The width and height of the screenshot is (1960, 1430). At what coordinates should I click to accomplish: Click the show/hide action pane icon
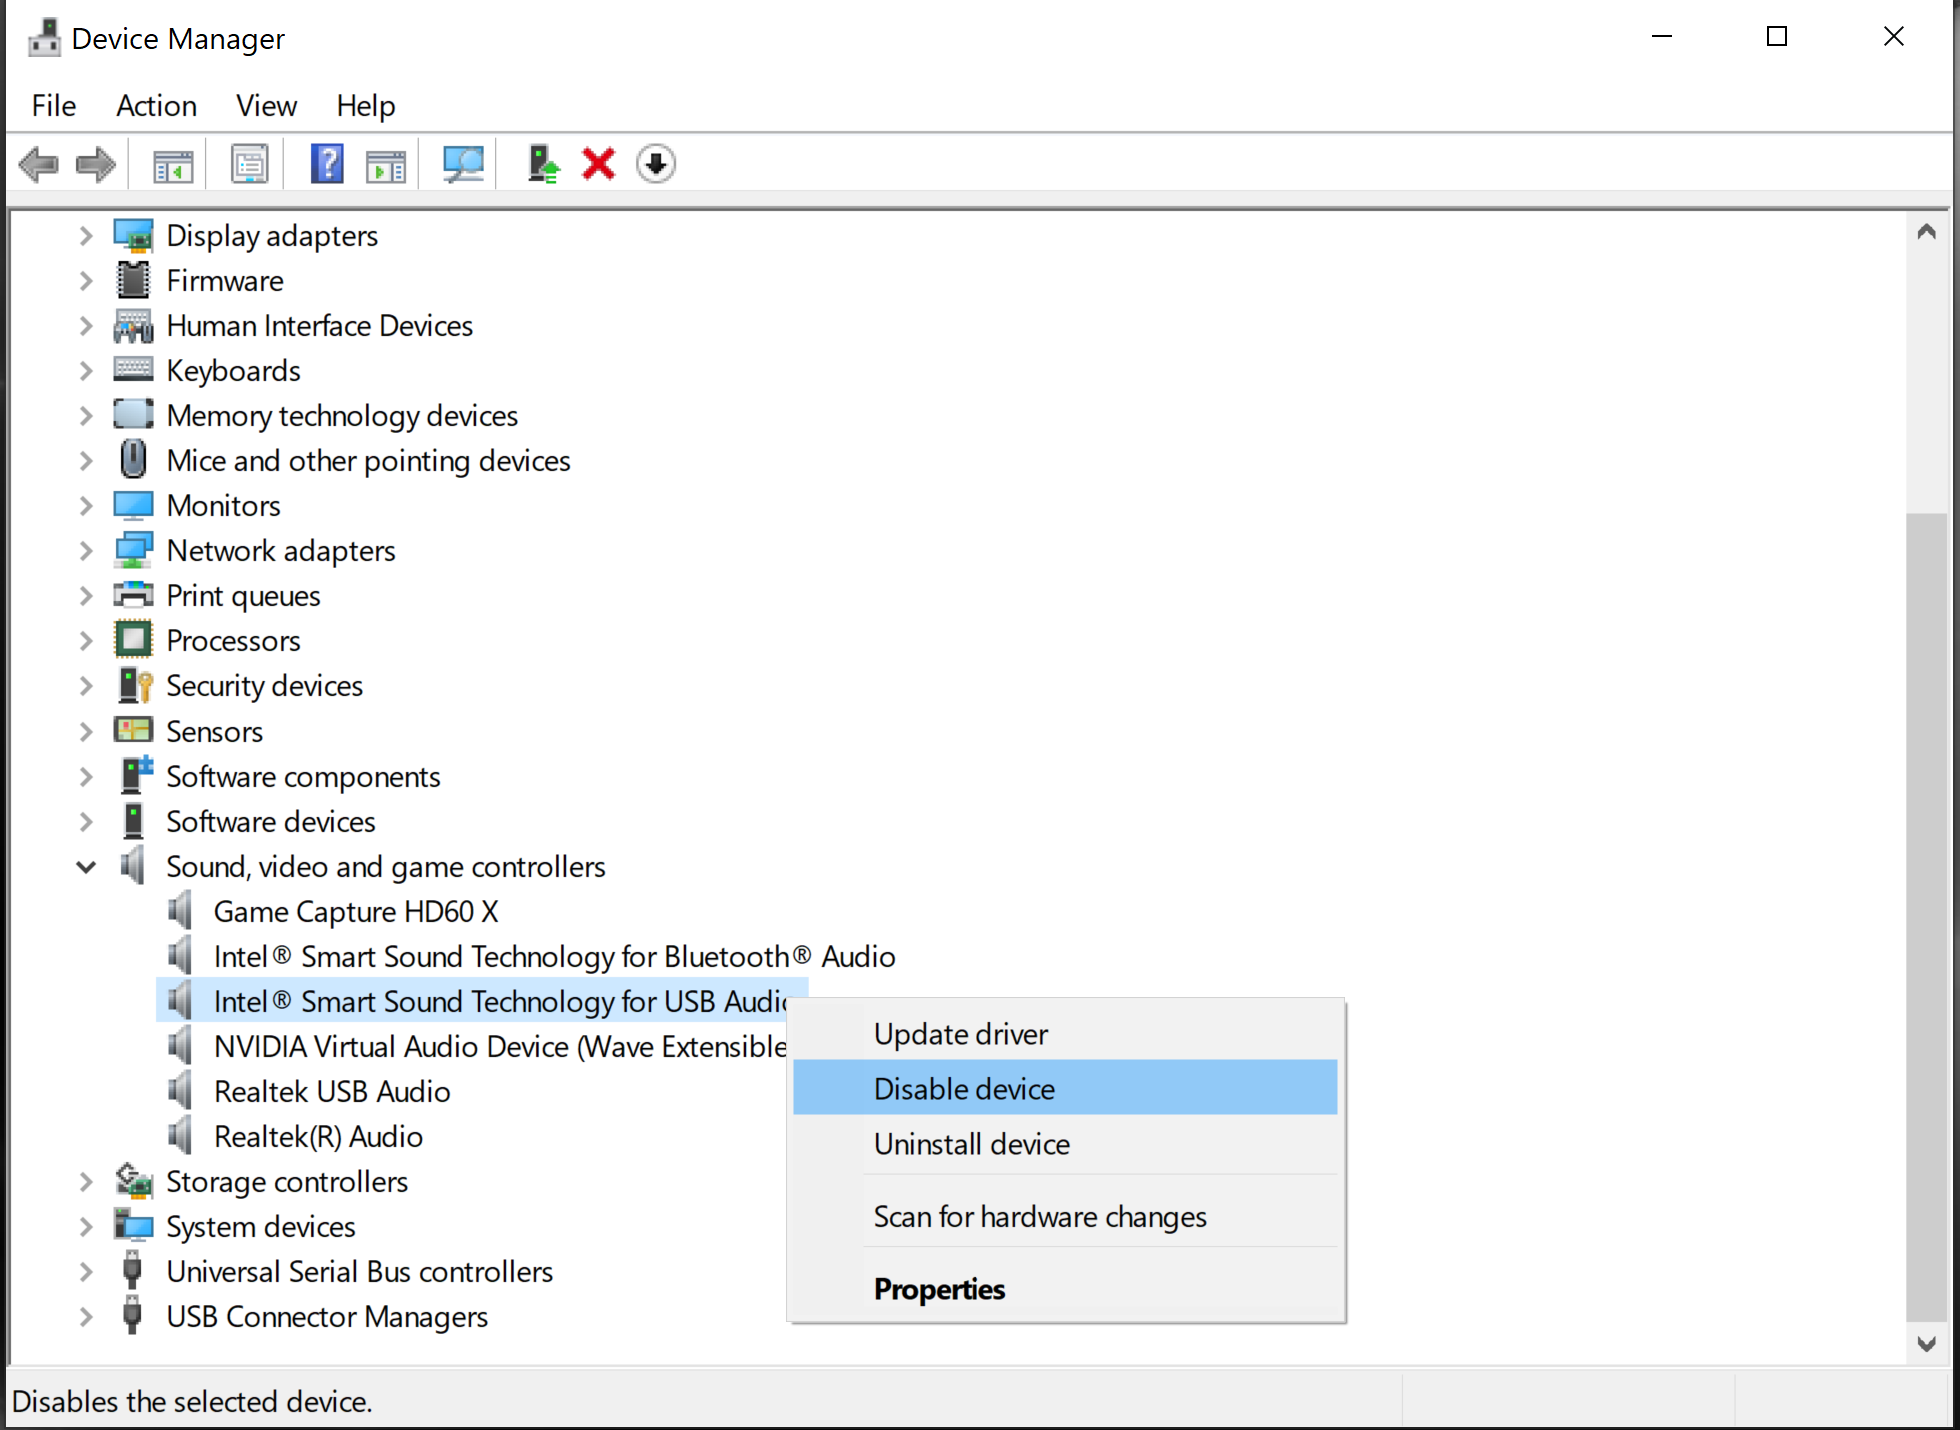click(x=385, y=165)
